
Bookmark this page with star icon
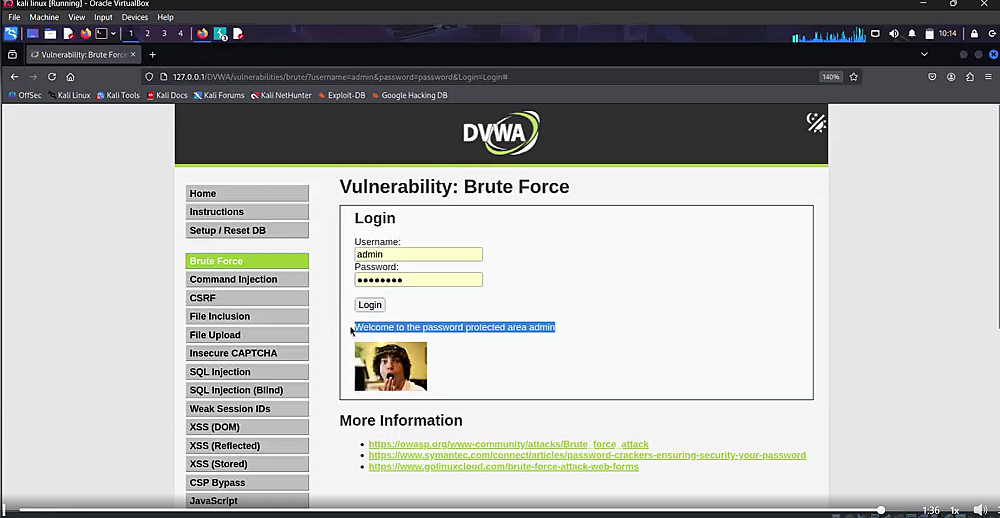(854, 77)
